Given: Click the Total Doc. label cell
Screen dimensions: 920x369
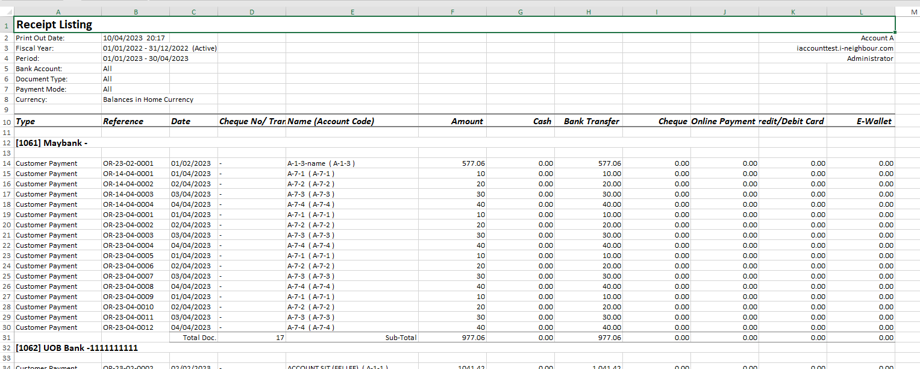Looking at the screenshot, I should click(x=193, y=338).
